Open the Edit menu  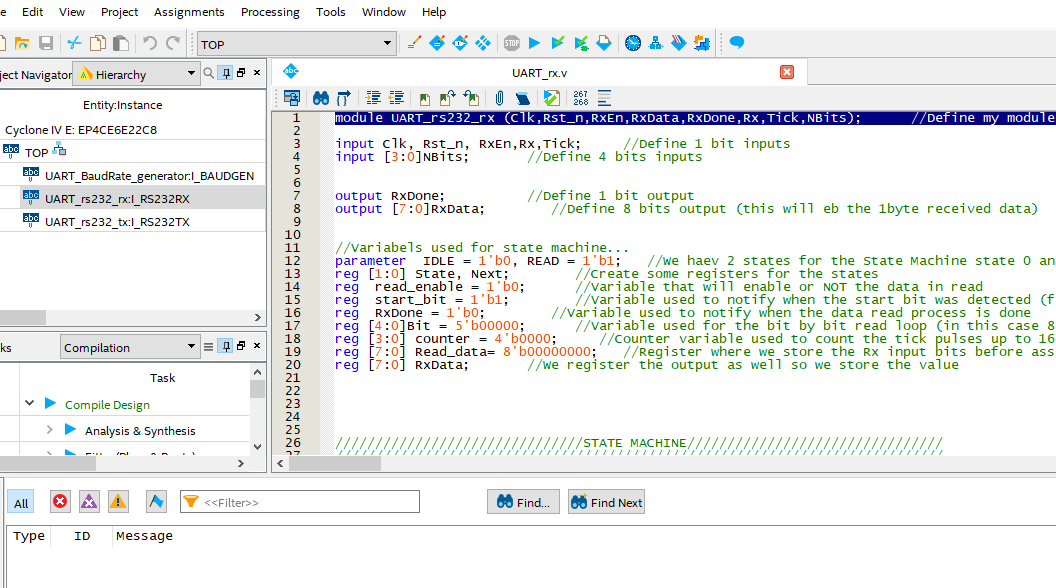pyautogui.click(x=32, y=12)
